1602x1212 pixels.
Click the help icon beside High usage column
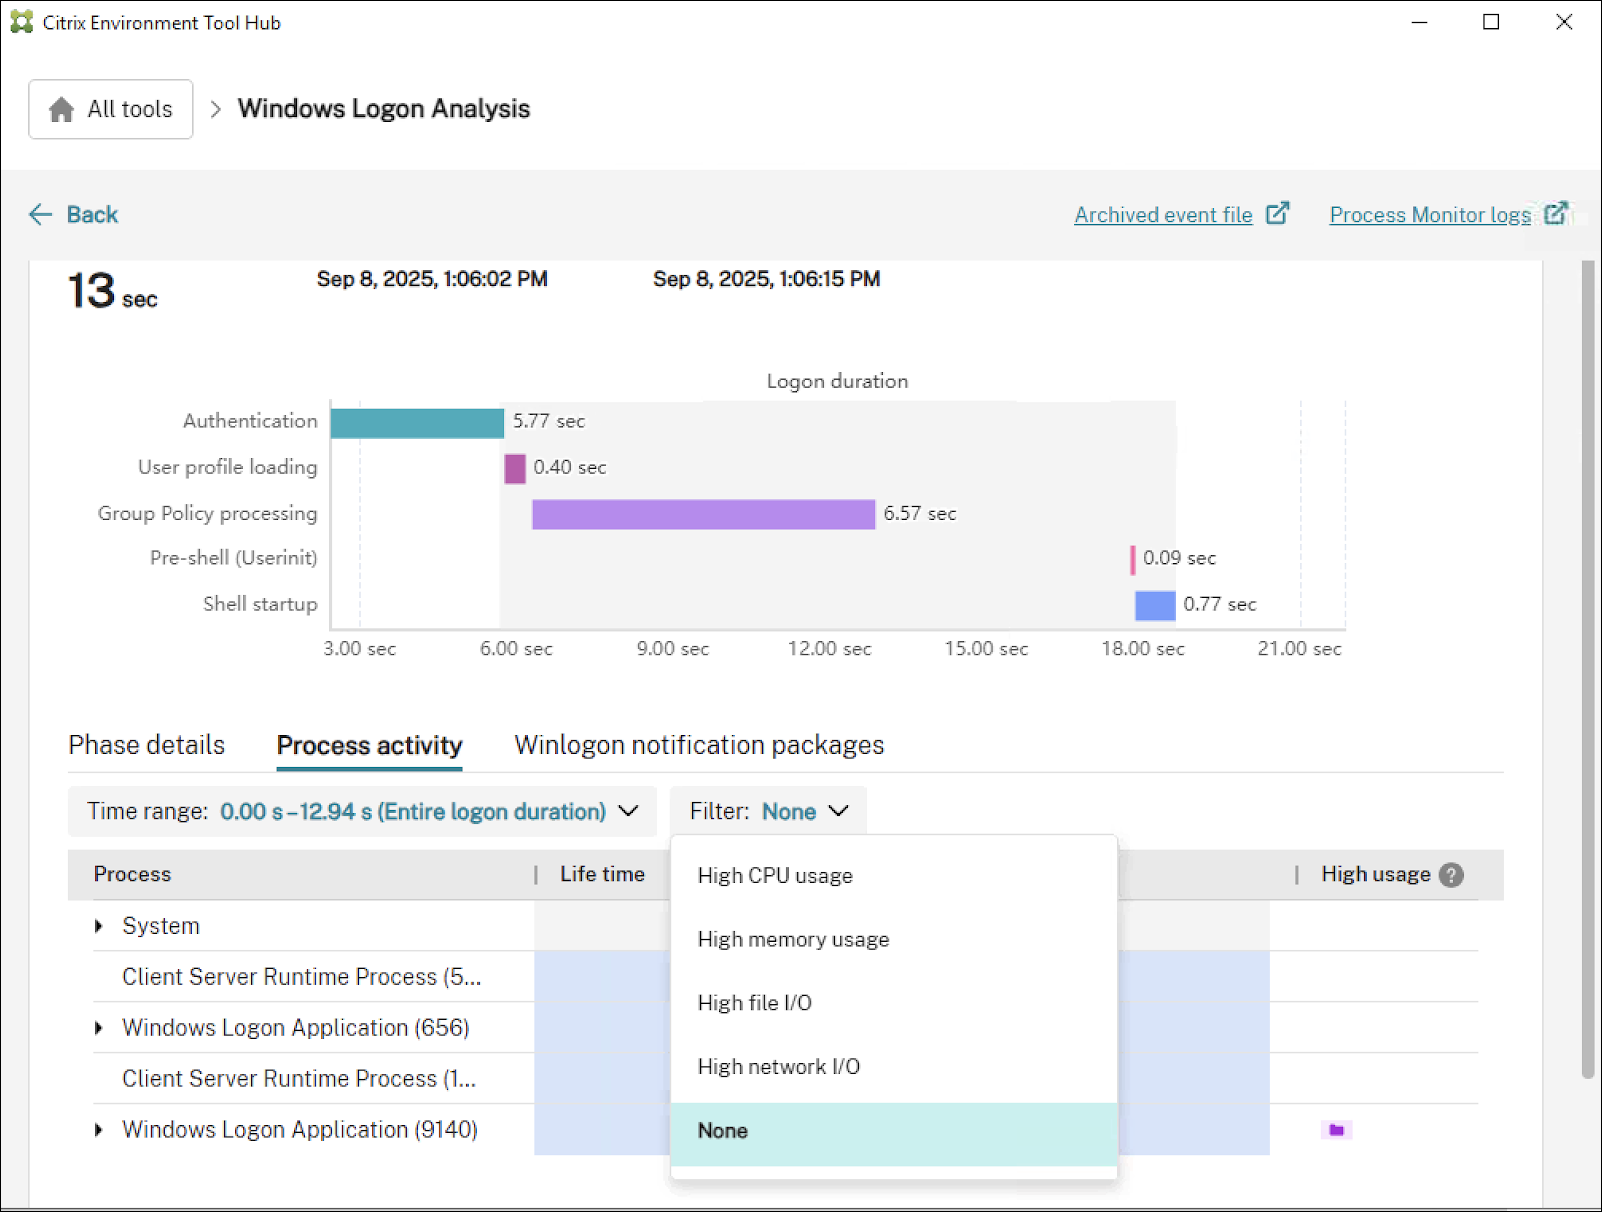tap(1450, 875)
